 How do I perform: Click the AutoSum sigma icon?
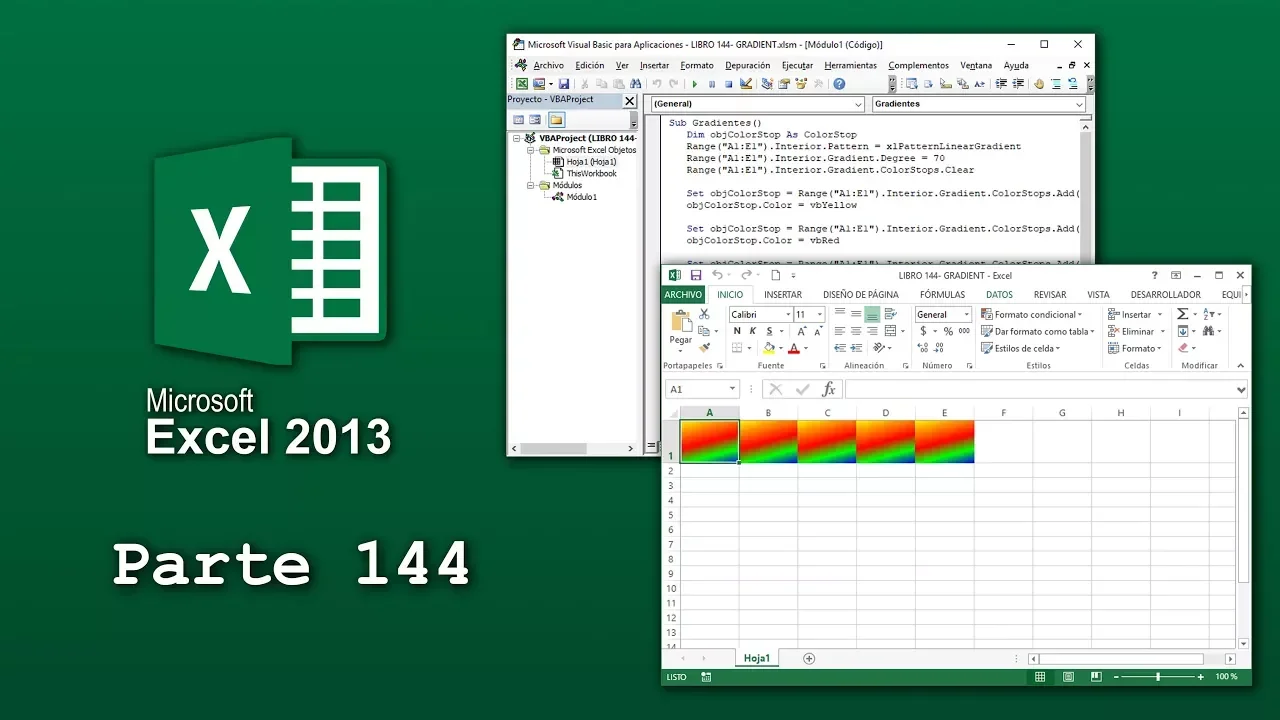(1183, 314)
